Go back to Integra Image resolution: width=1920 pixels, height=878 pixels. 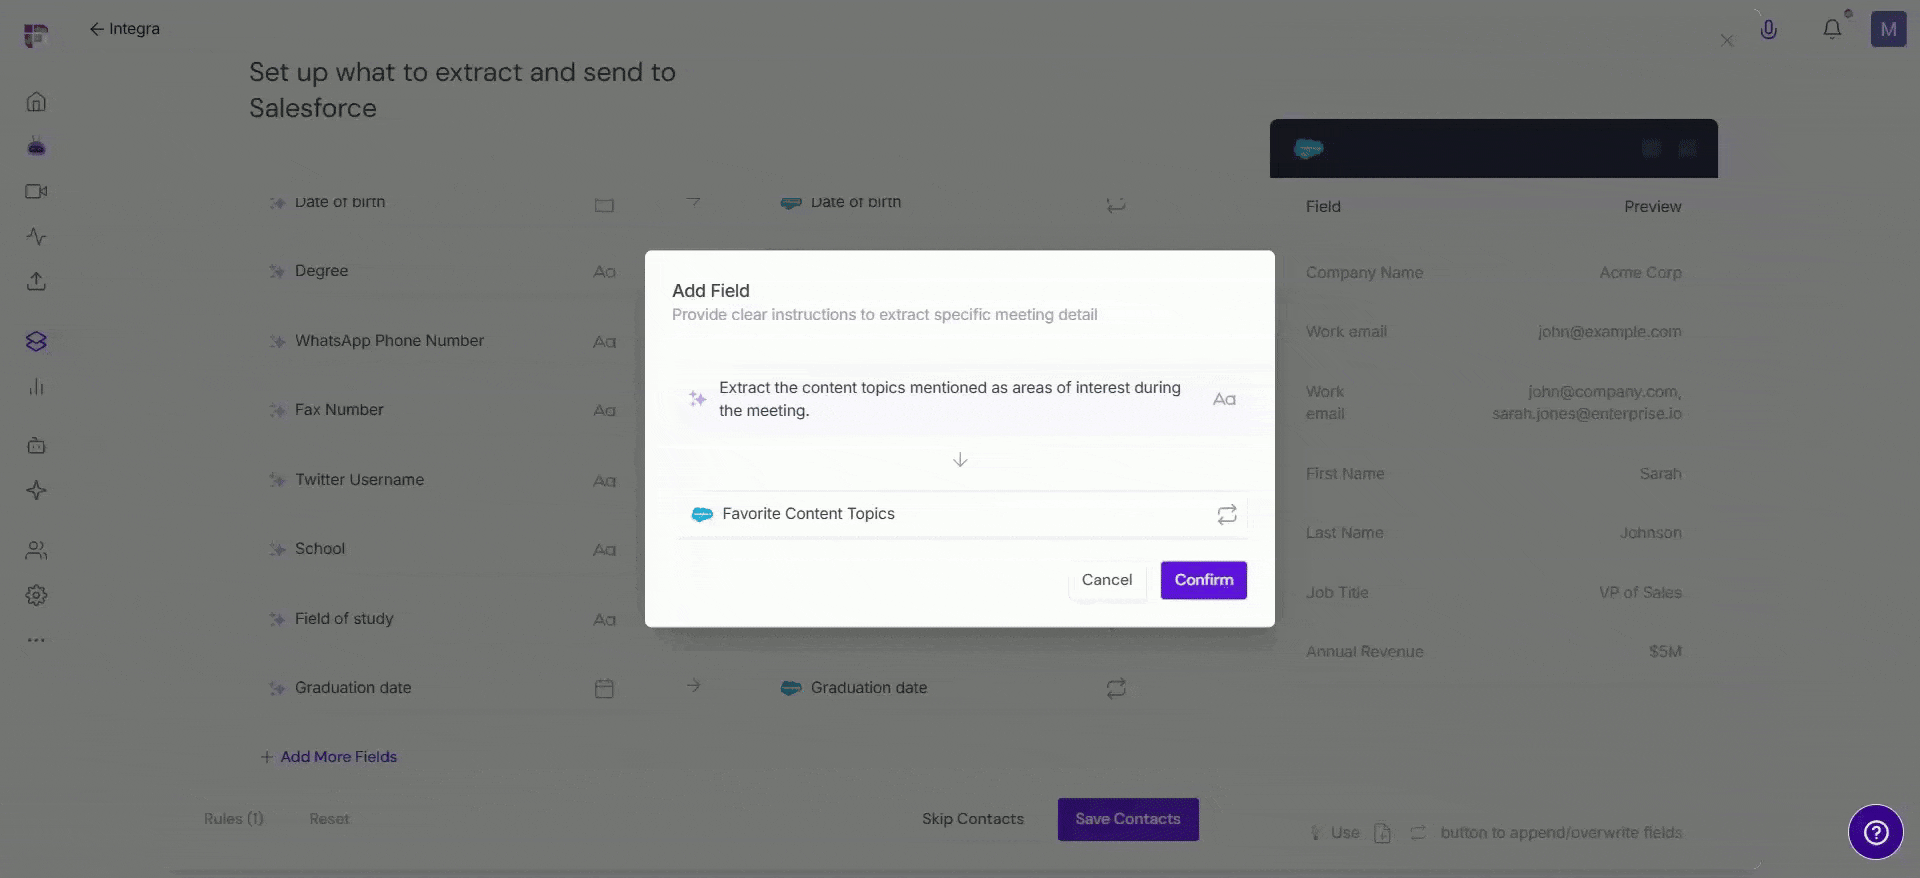(x=124, y=29)
